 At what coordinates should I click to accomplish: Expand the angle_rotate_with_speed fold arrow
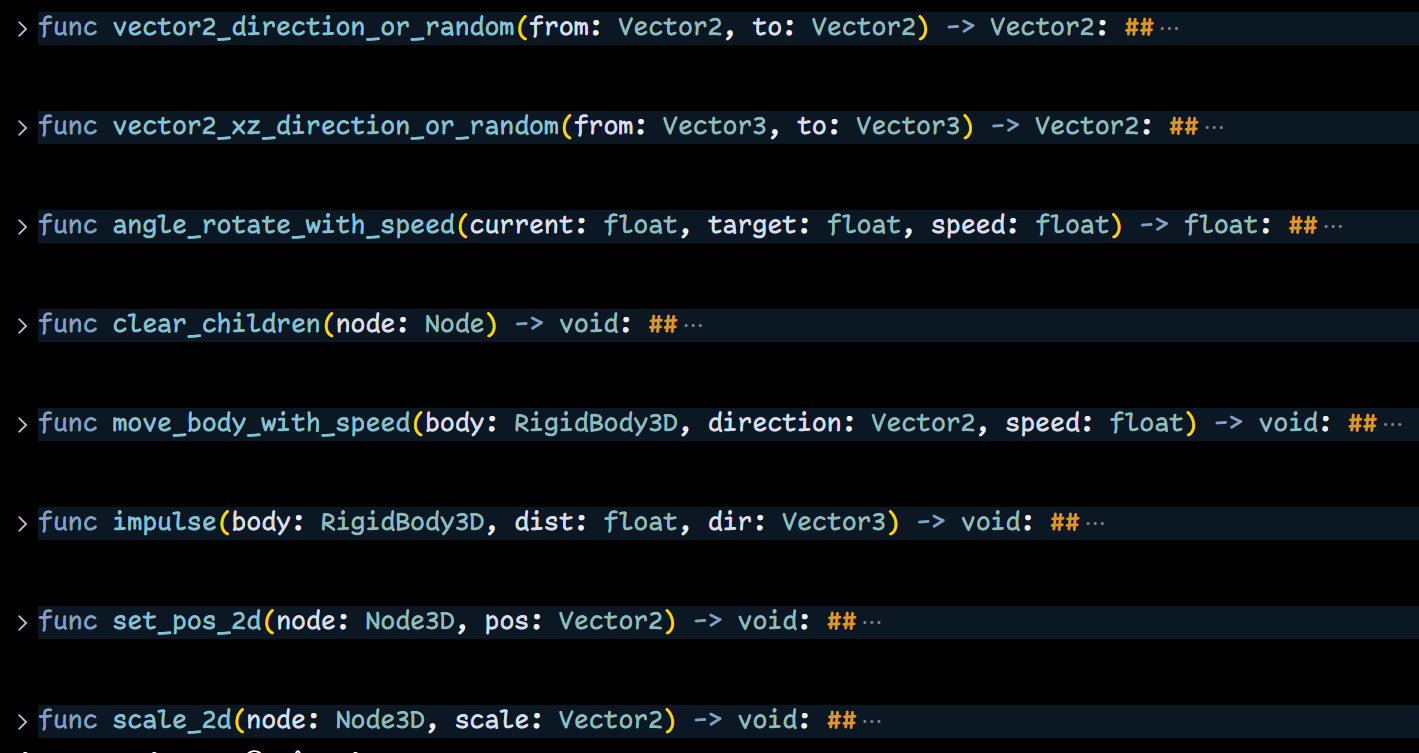tap(22, 226)
